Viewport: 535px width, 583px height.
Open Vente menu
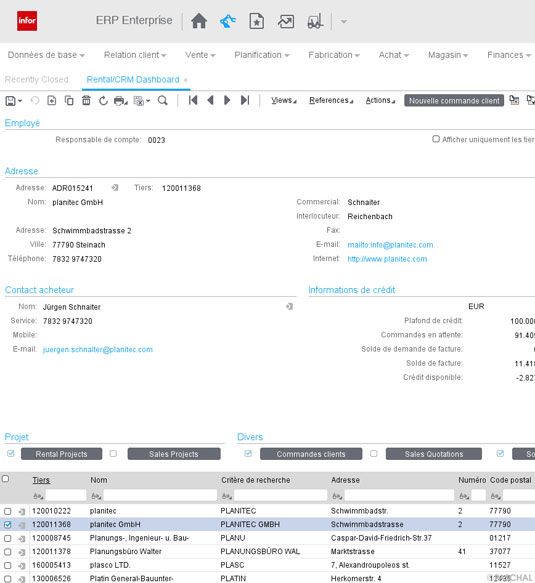[200, 55]
